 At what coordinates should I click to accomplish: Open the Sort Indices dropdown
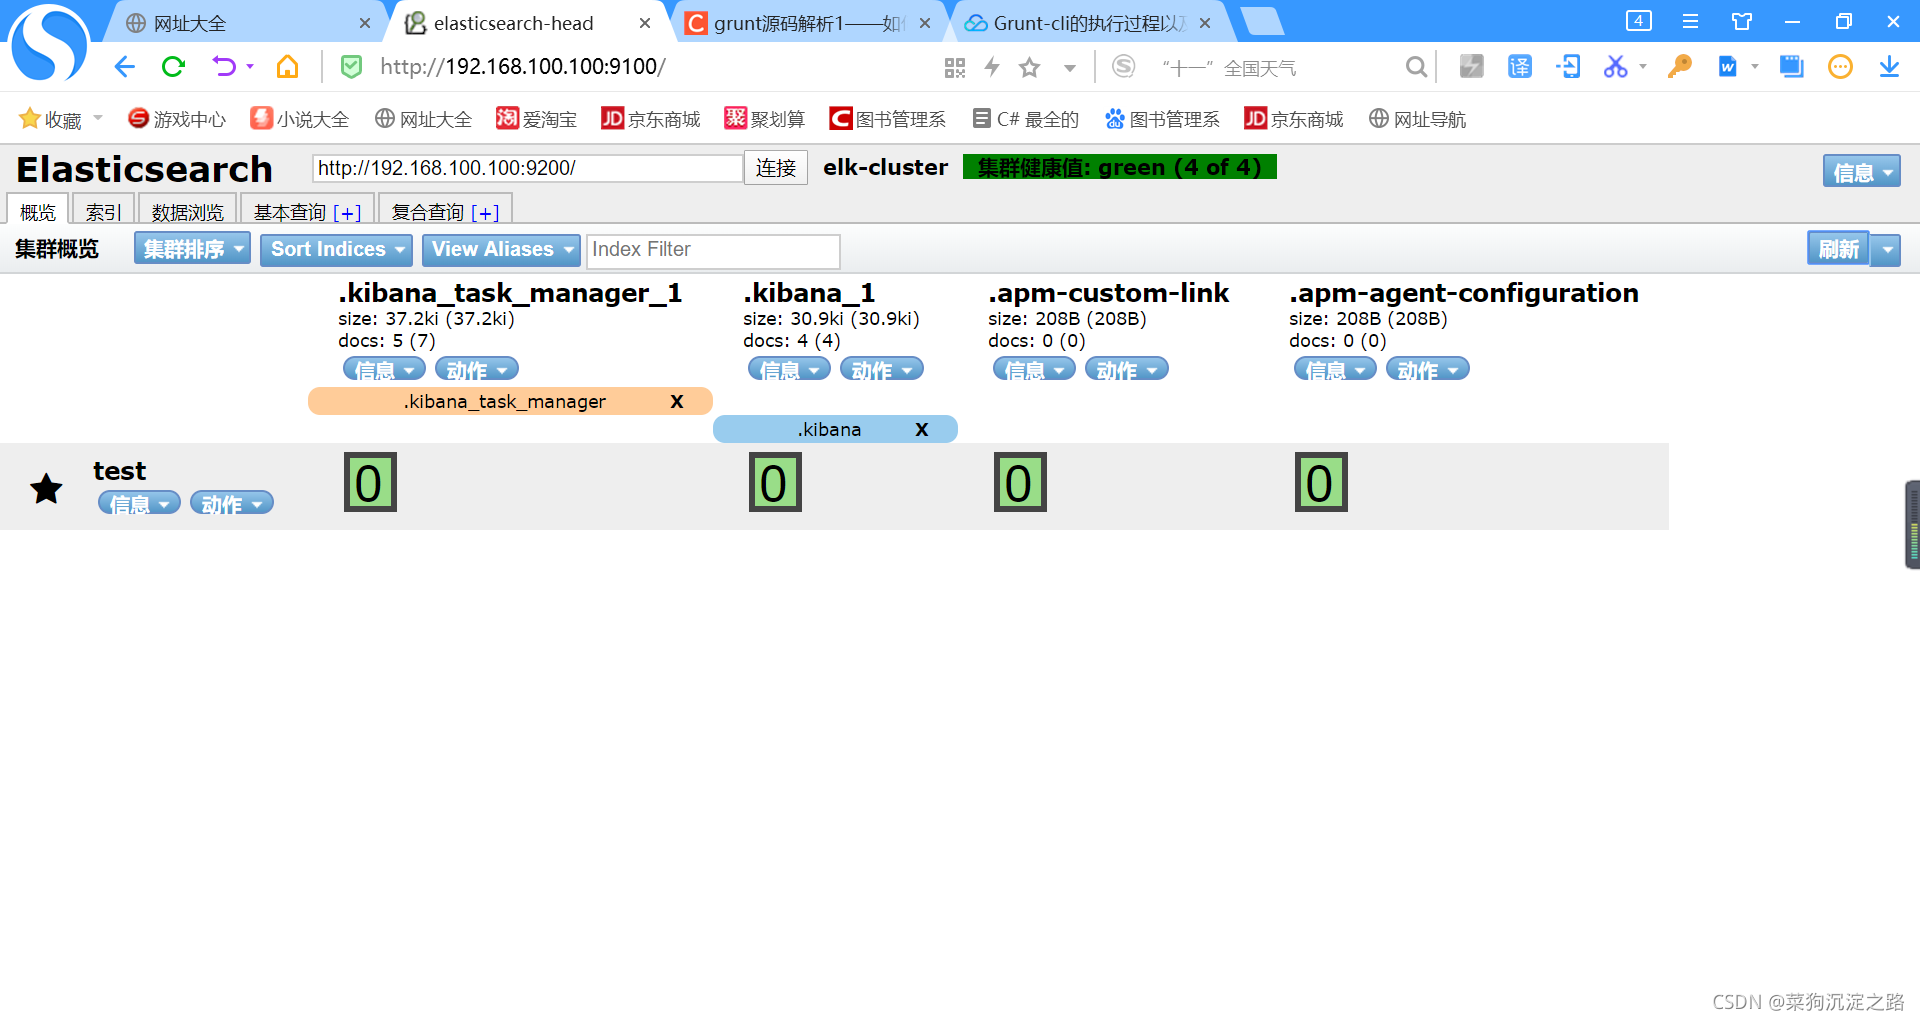click(x=336, y=249)
